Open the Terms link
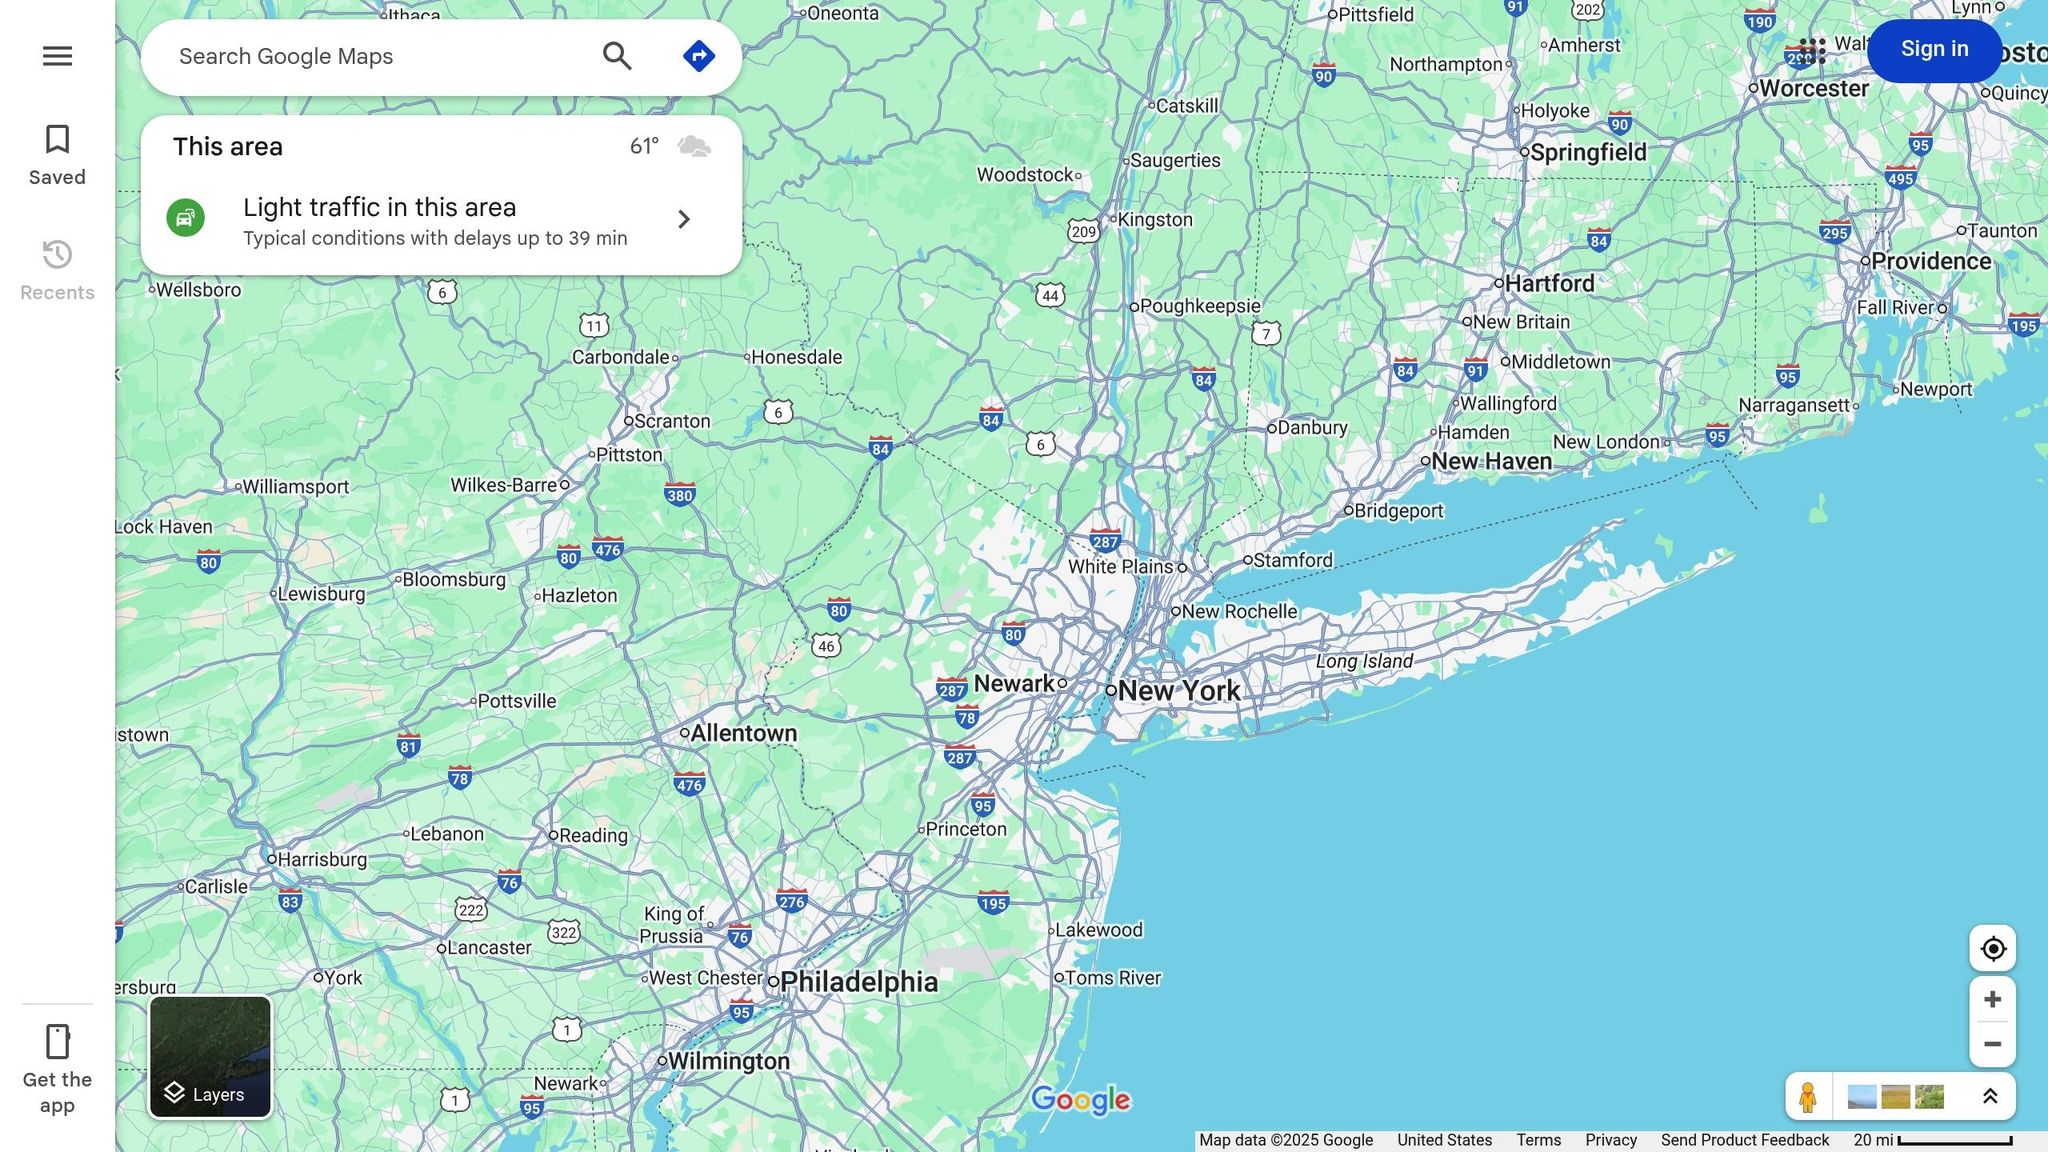 pos(1538,1140)
